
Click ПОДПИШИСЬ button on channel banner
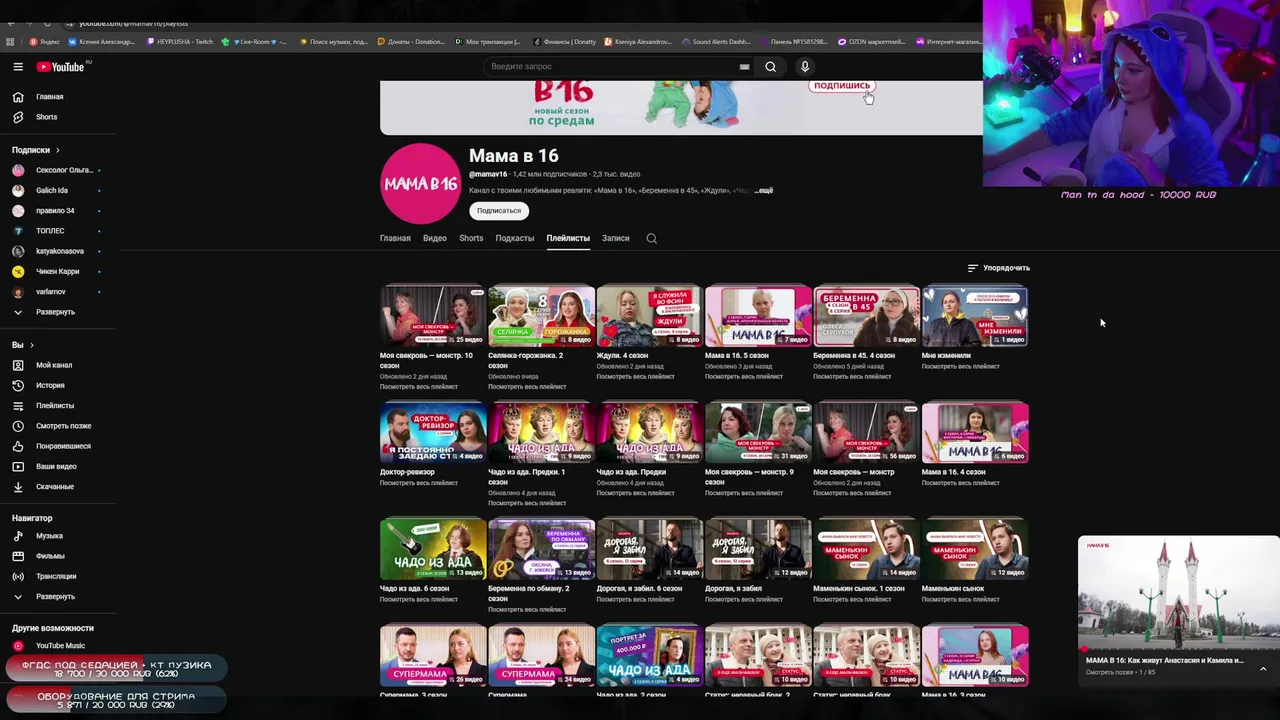[x=842, y=85]
